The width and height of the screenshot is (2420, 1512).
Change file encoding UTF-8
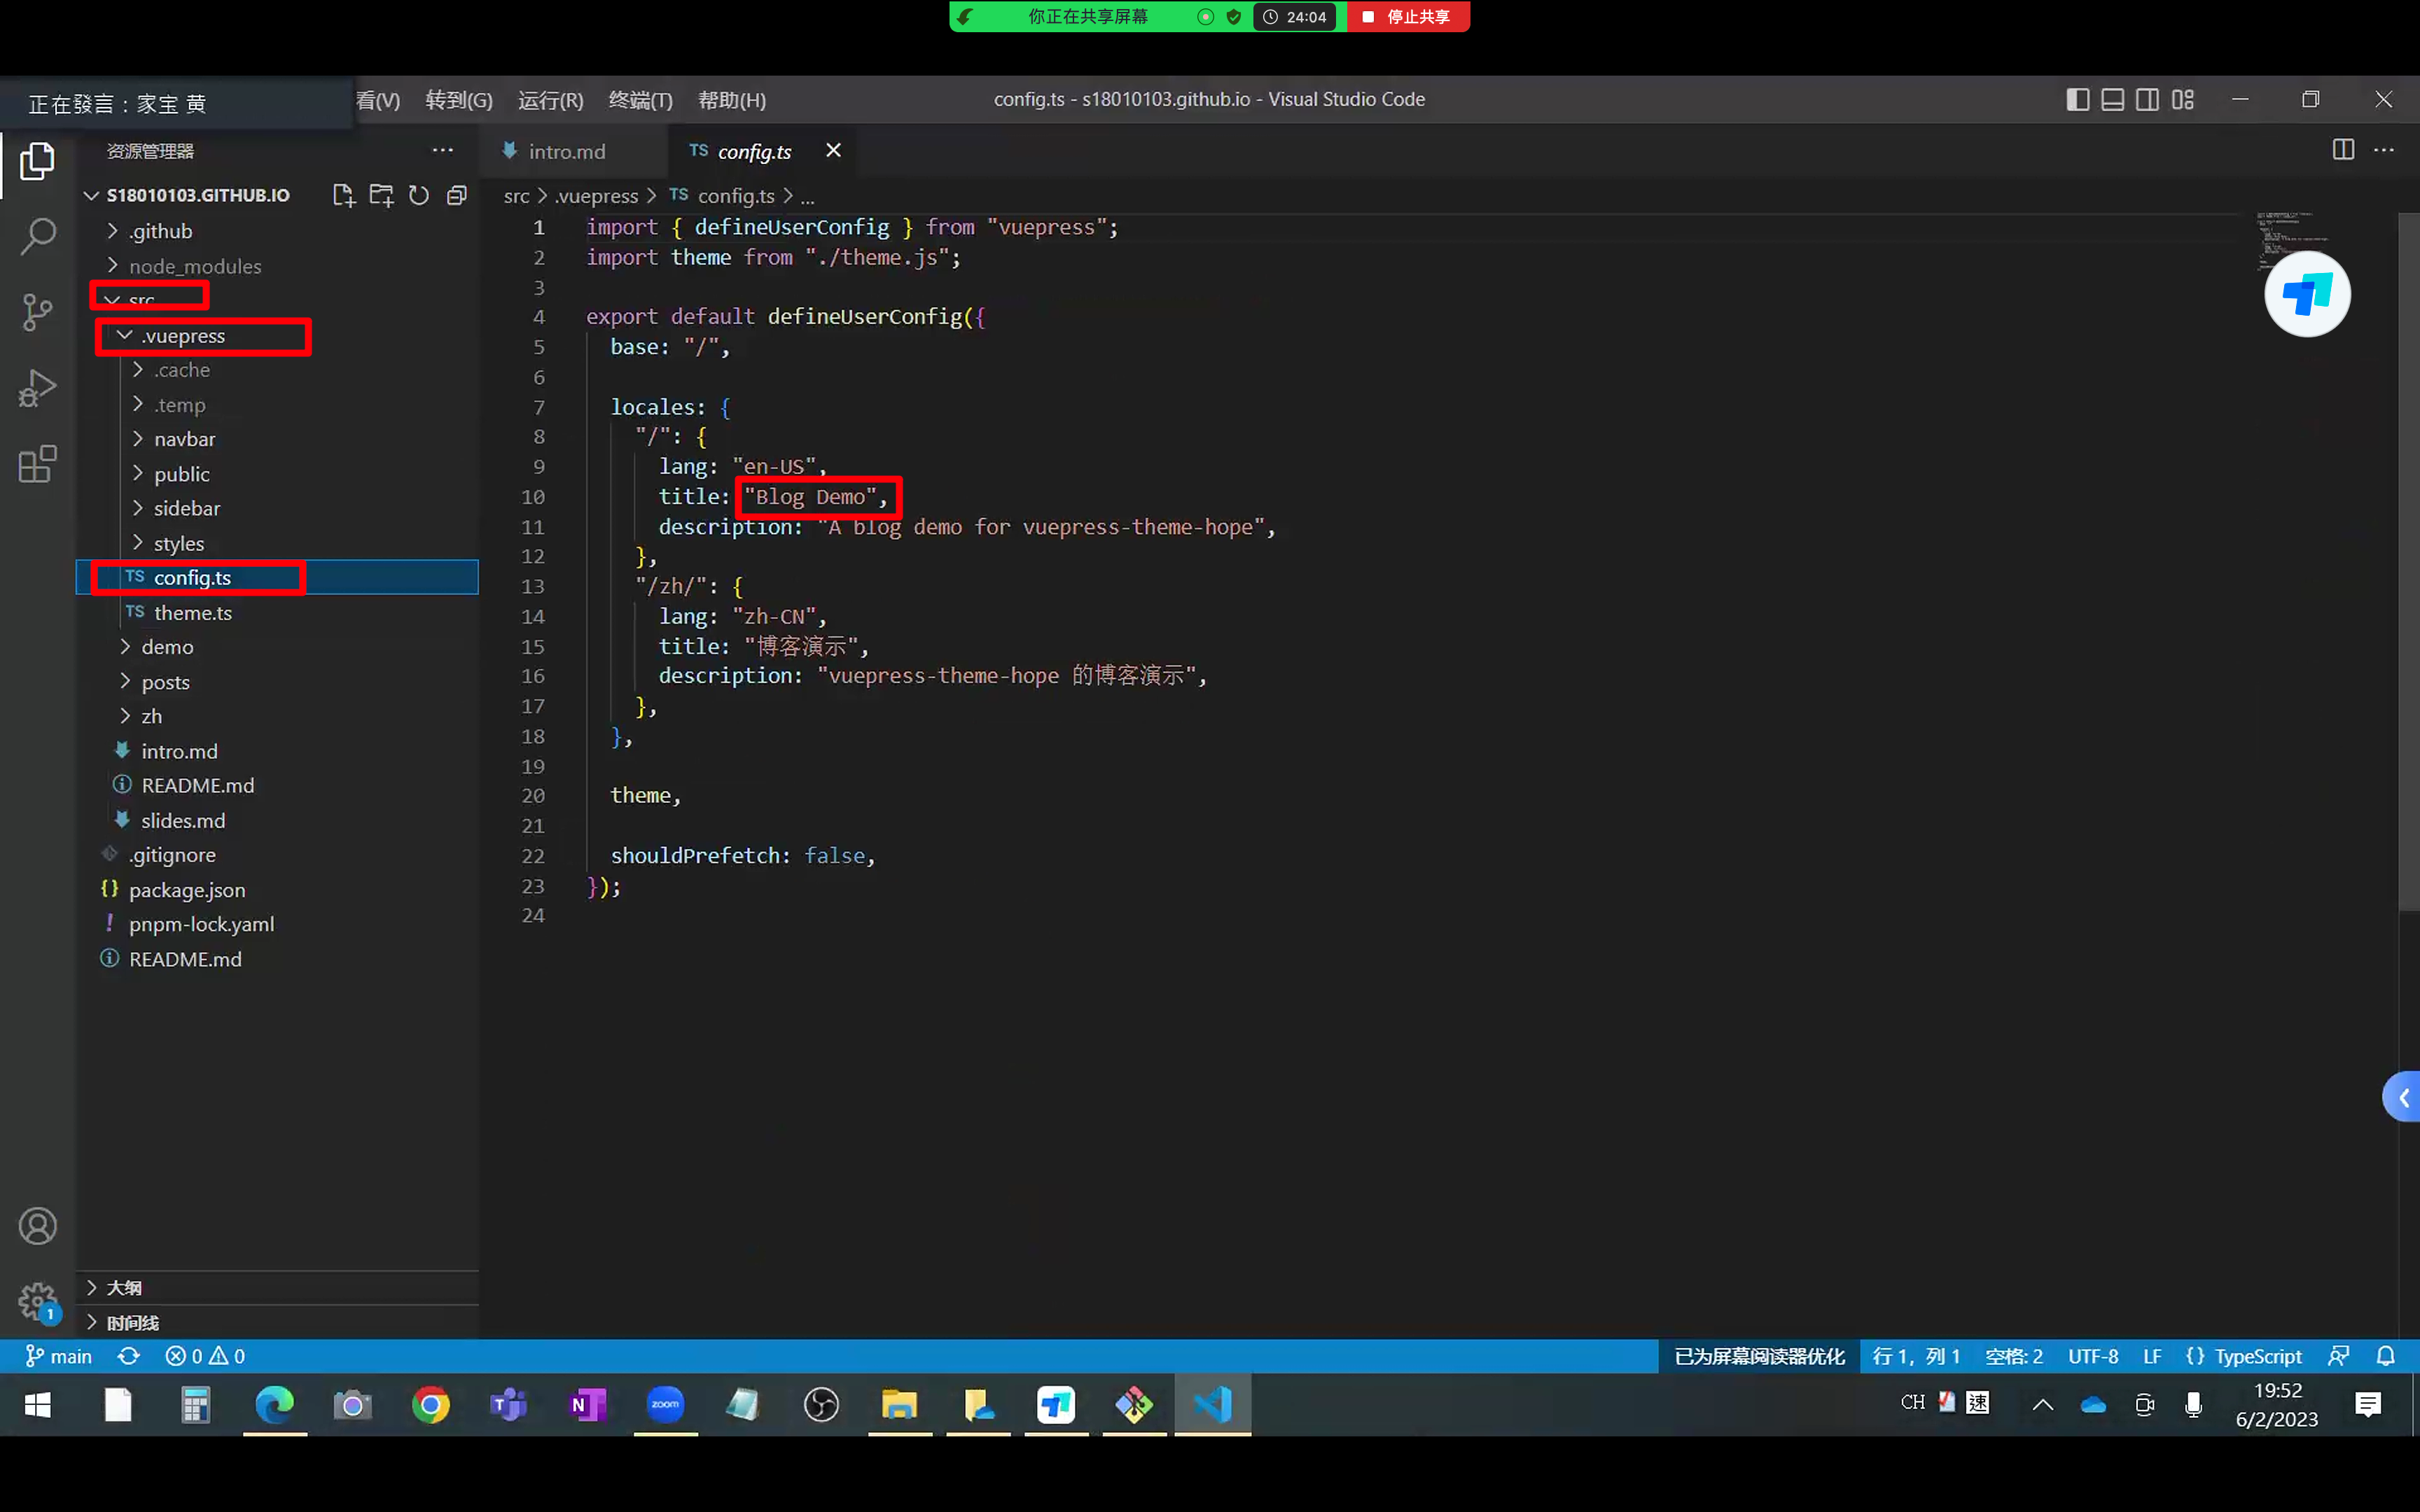coord(2093,1356)
